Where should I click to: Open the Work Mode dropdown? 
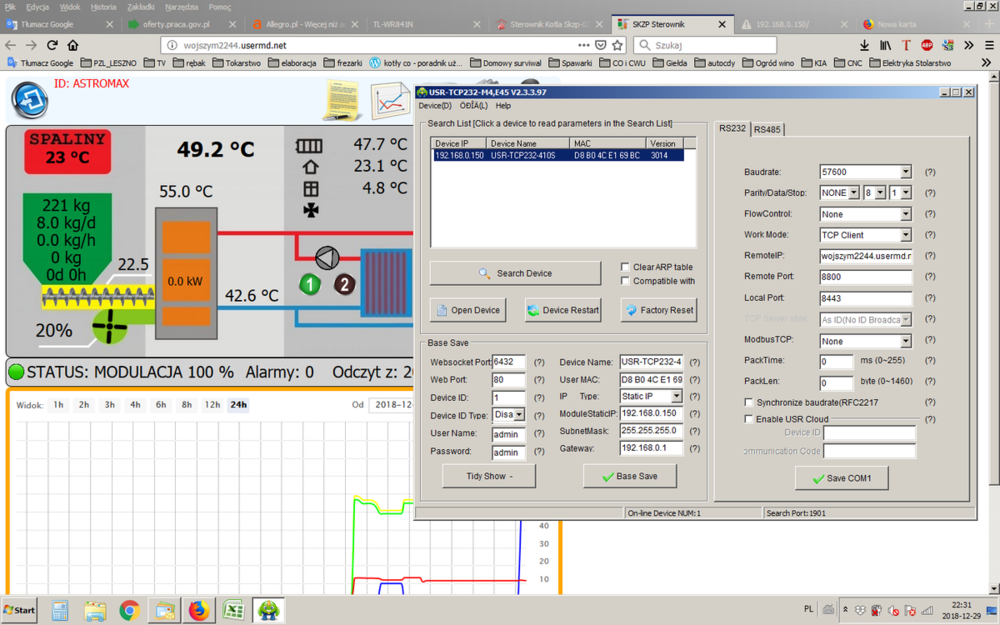(x=905, y=236)
